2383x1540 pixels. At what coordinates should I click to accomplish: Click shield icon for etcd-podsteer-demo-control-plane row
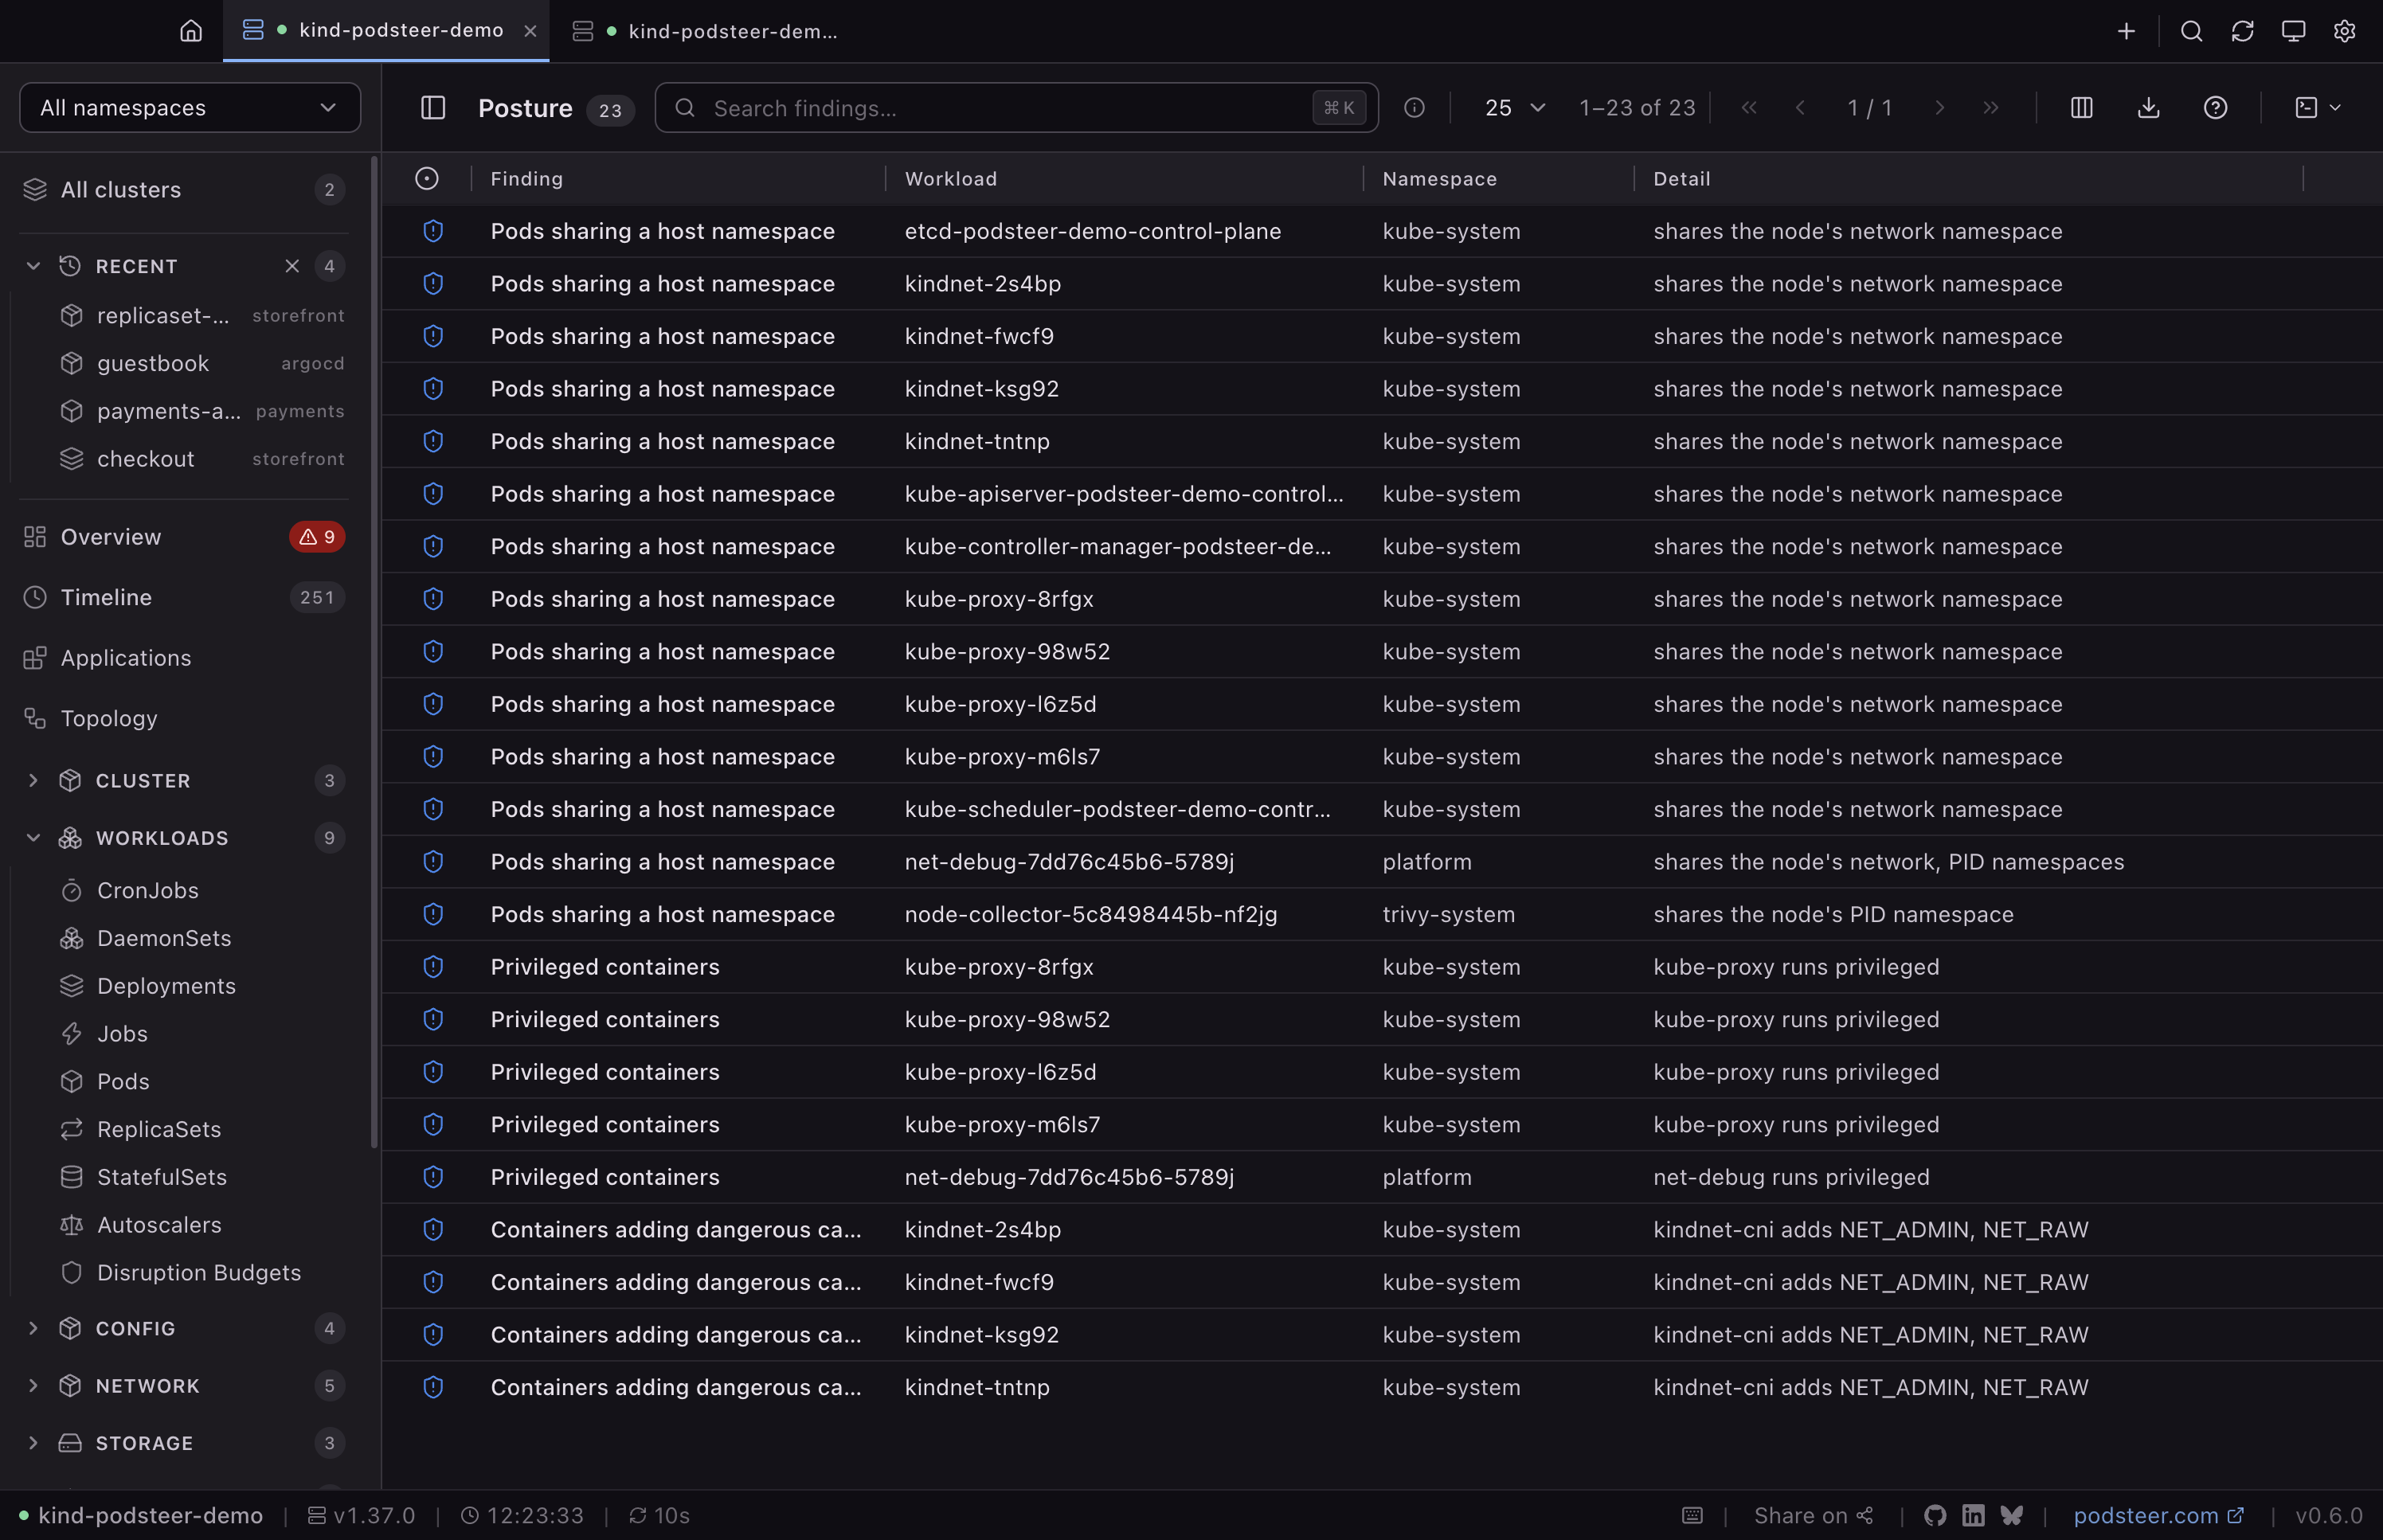[x=433, y=231]
